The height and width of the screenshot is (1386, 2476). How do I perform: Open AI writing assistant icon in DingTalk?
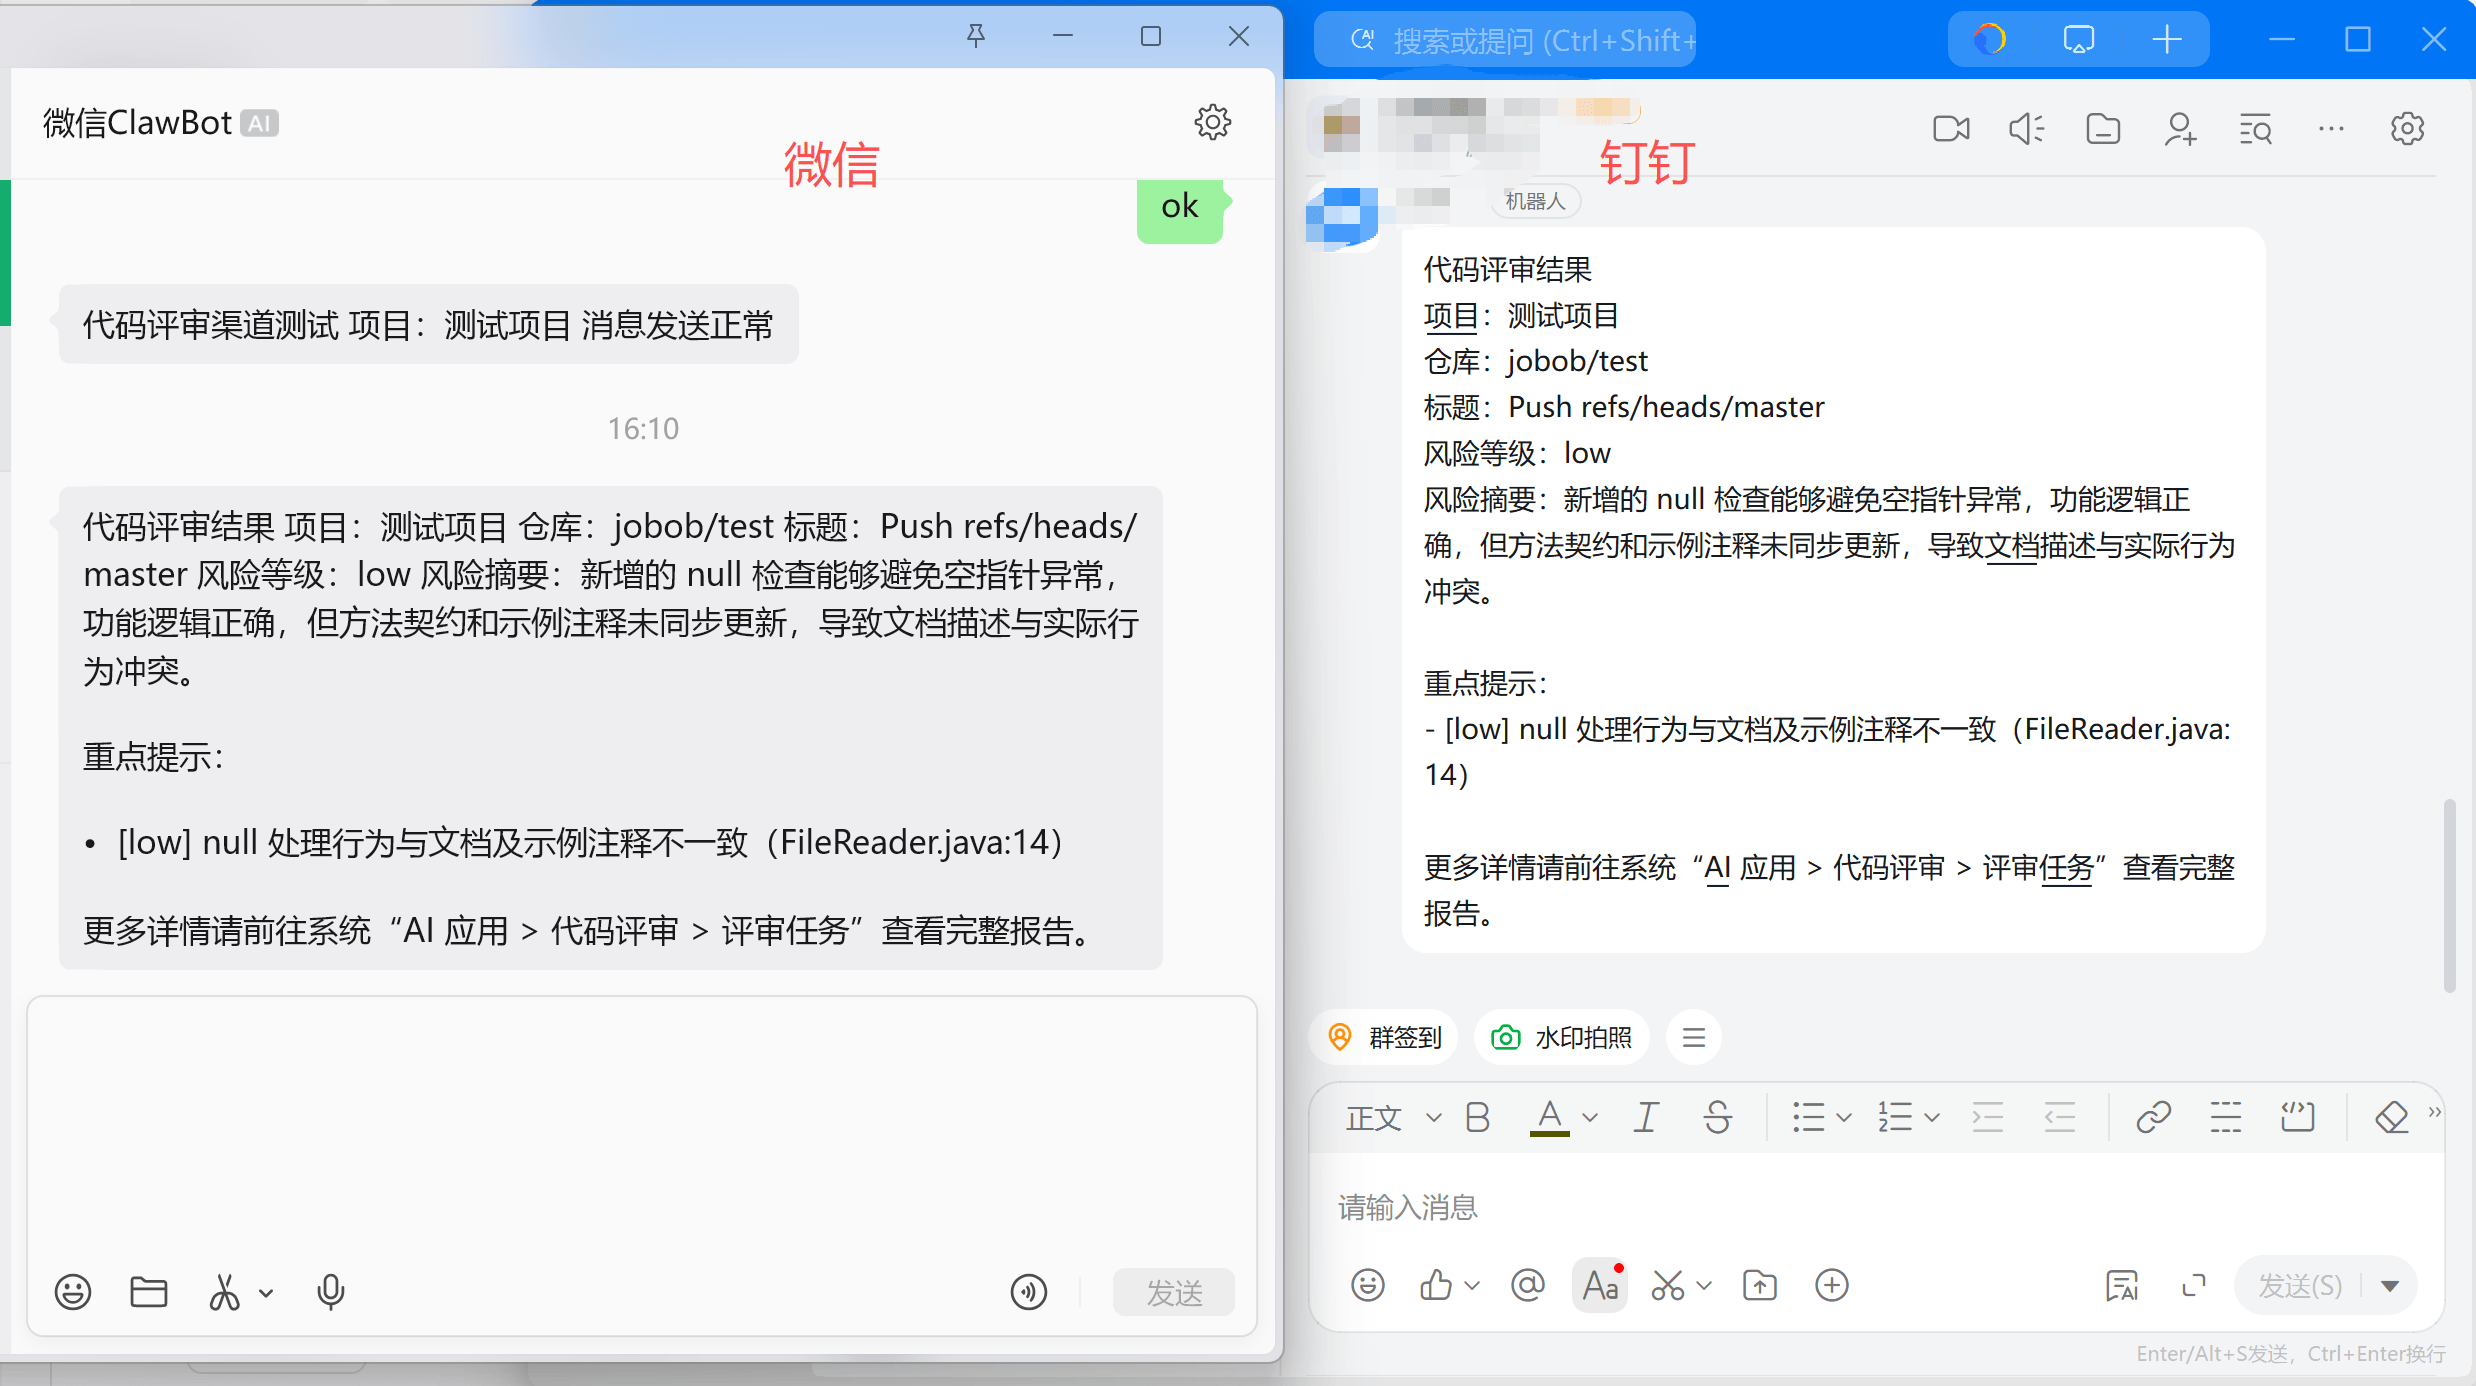click(x=2122, y=1284)
